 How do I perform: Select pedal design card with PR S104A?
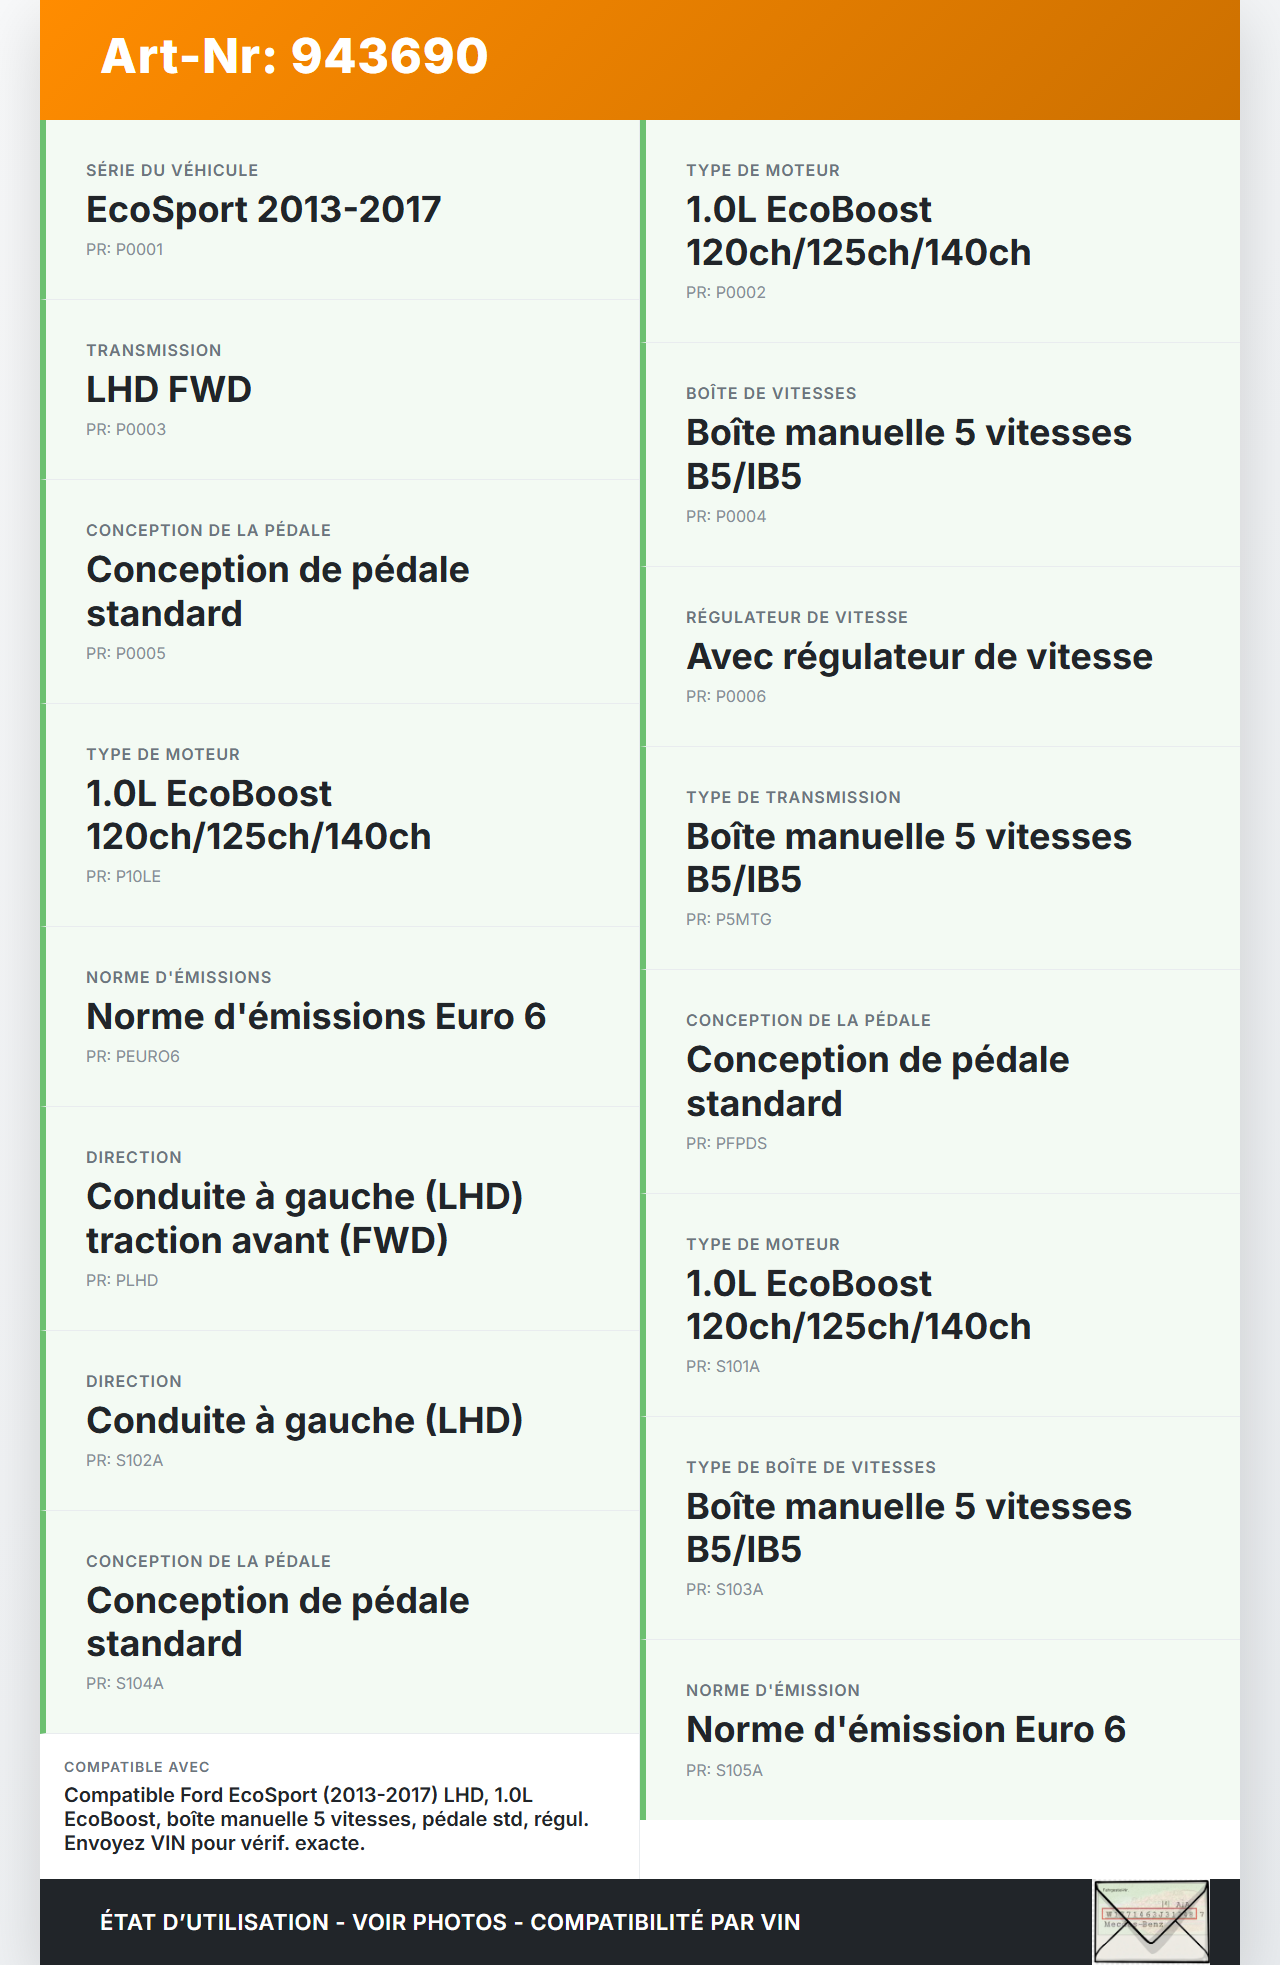342,1622
